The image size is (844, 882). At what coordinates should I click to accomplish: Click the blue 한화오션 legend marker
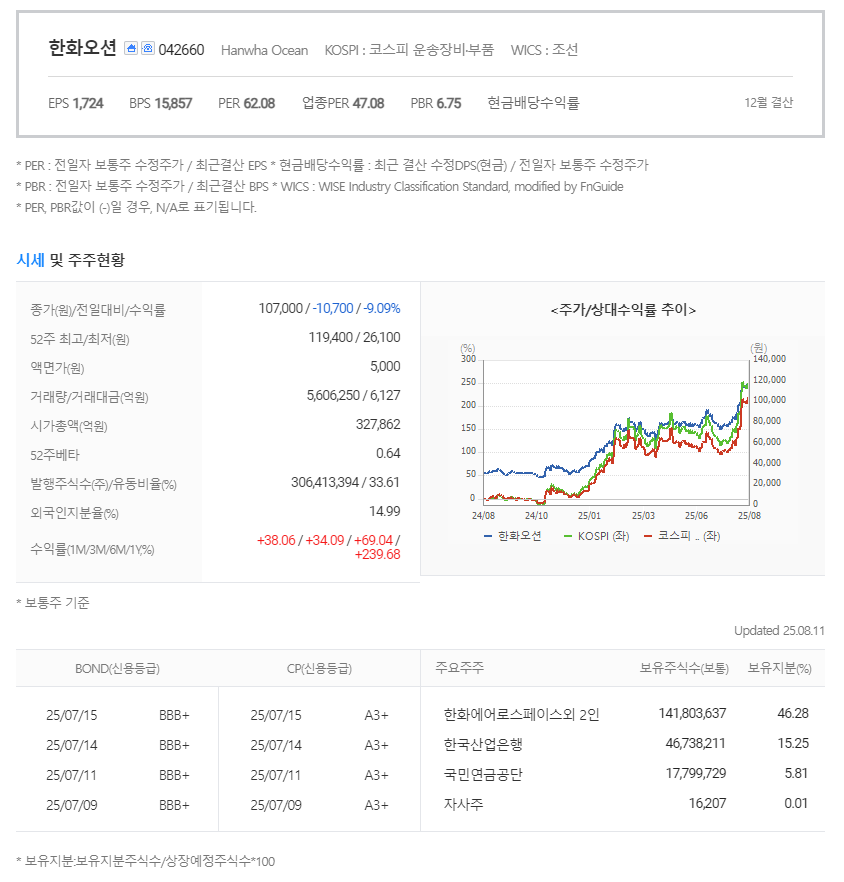click(x=488, y=536)
